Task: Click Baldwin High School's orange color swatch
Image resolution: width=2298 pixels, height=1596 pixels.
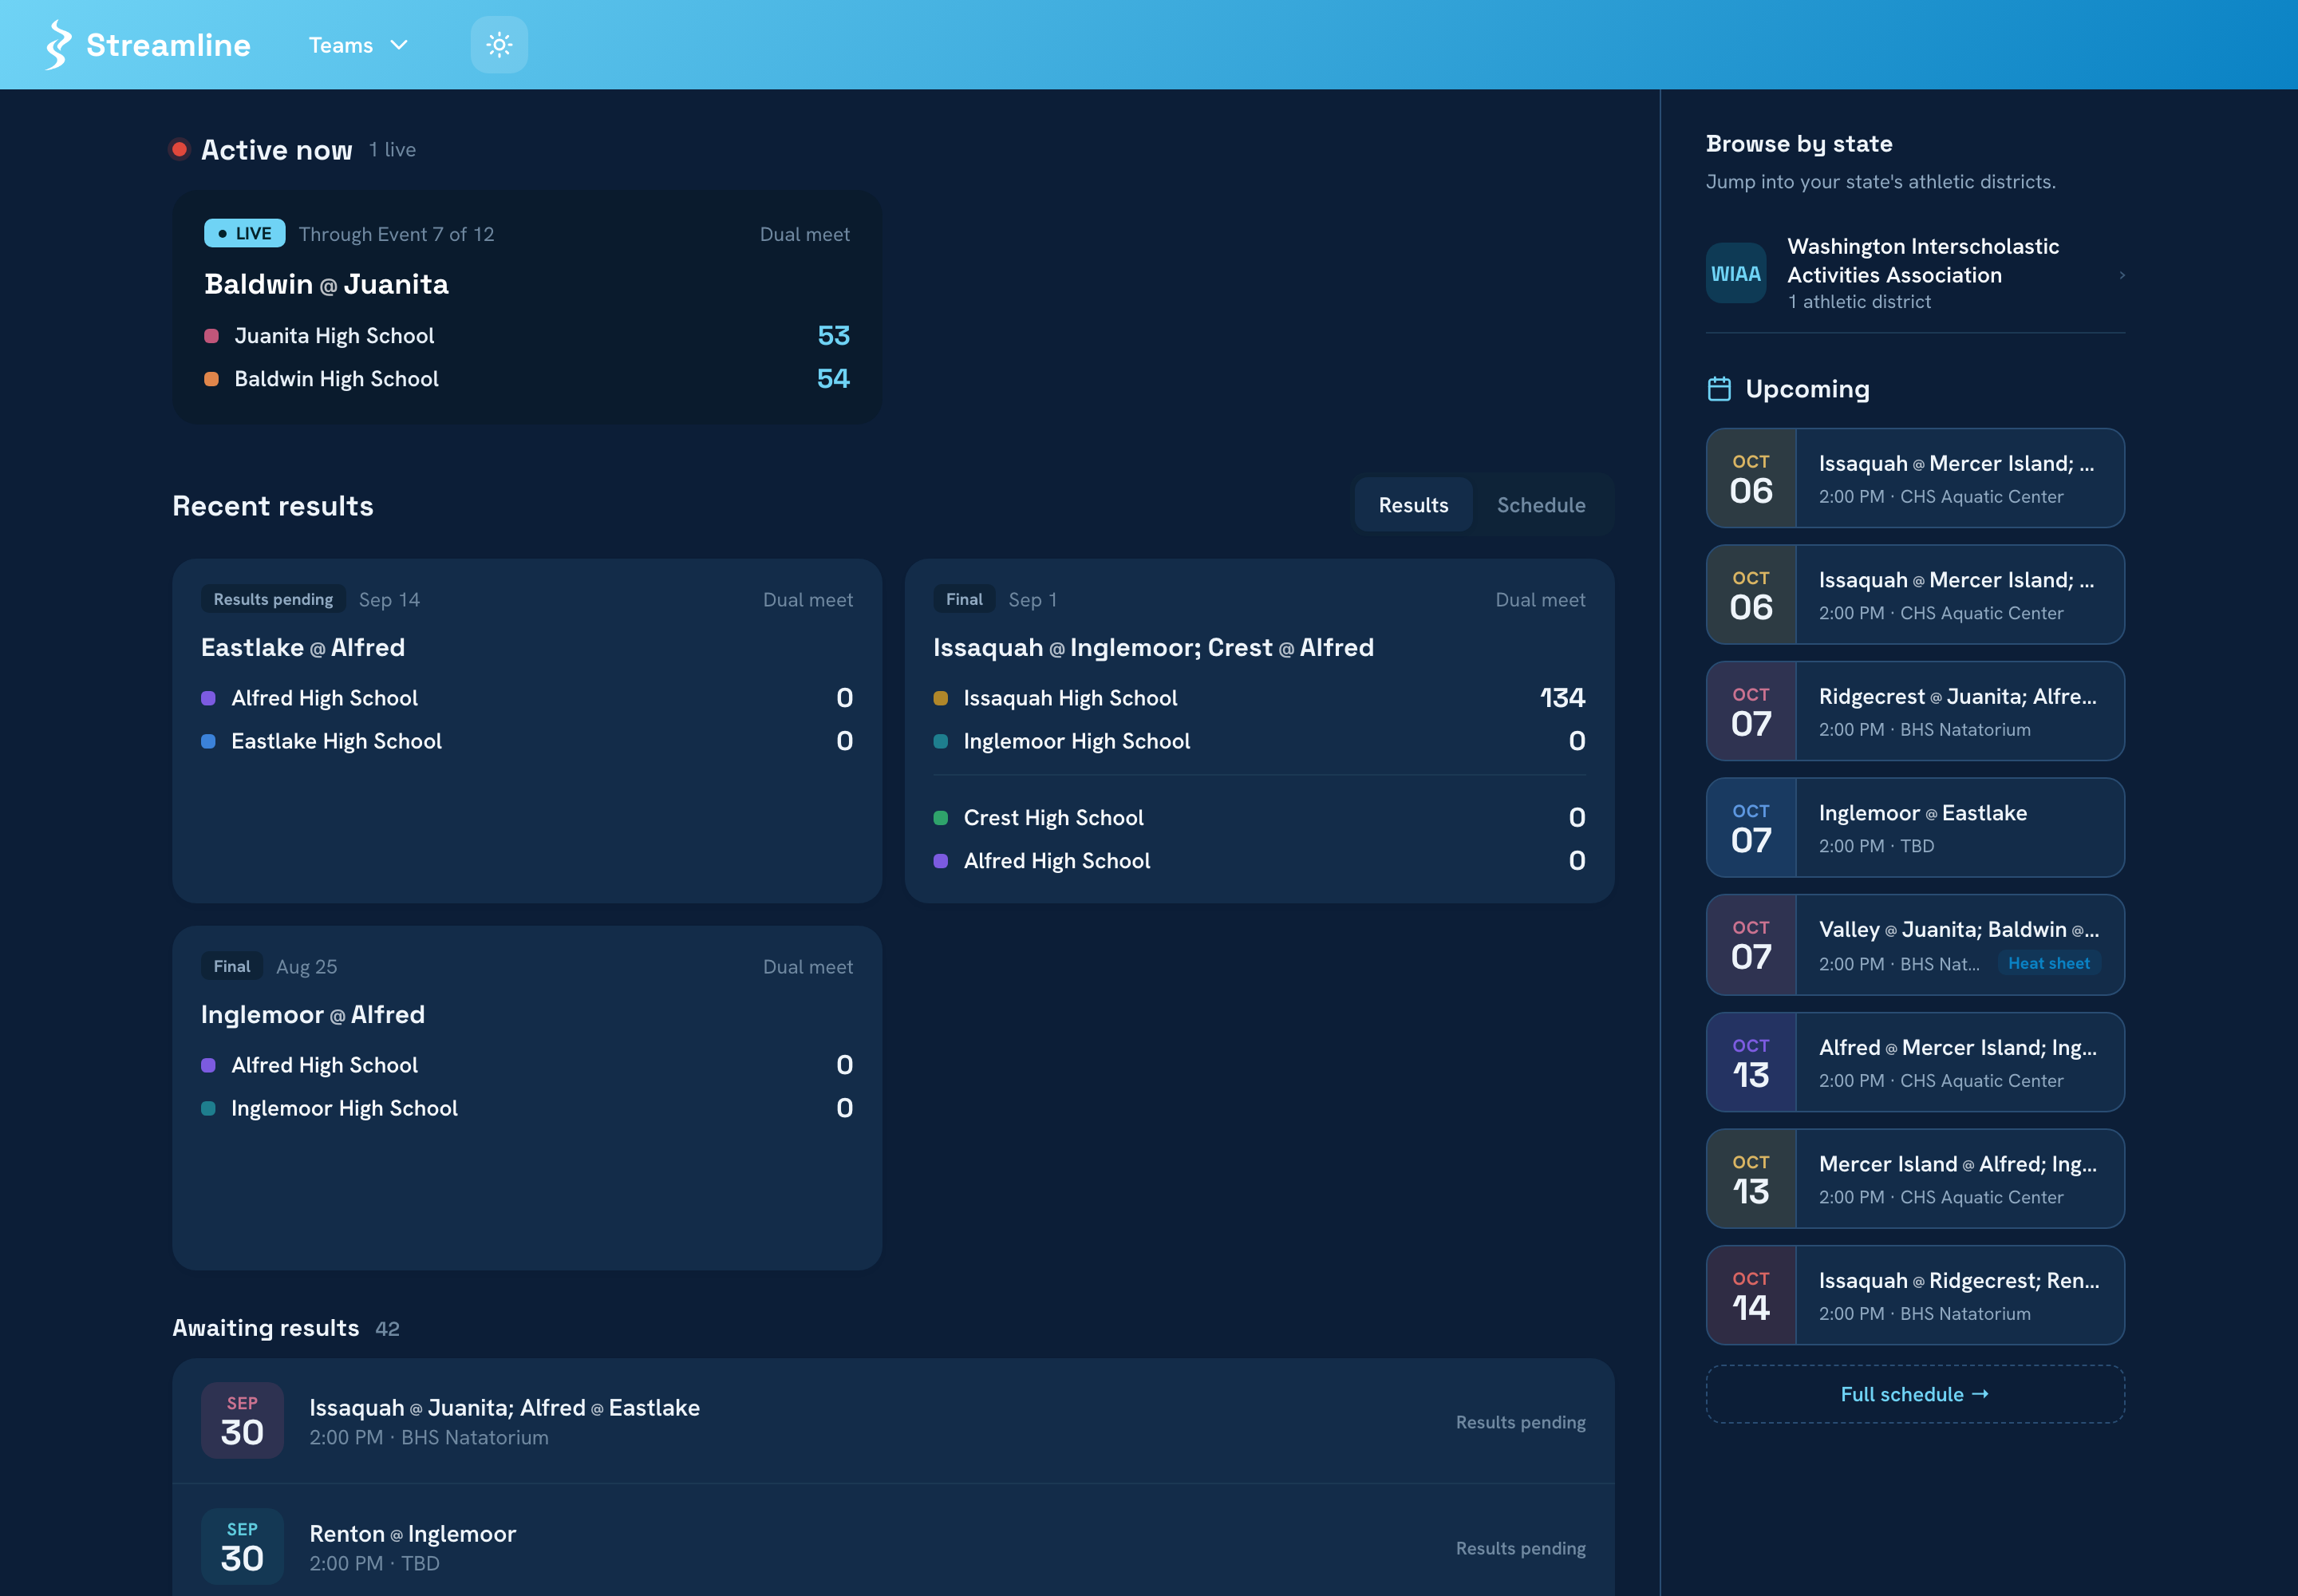Action: click(x=211, y=379)
